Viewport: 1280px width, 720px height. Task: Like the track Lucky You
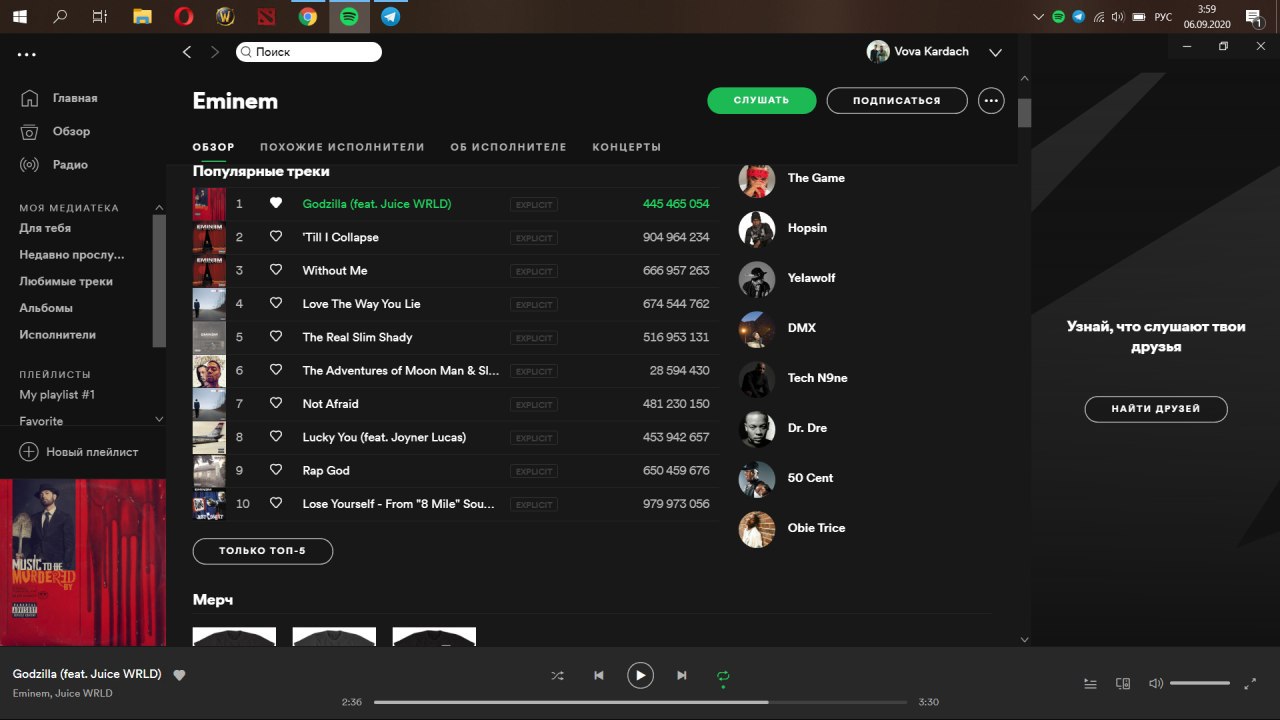276,437
